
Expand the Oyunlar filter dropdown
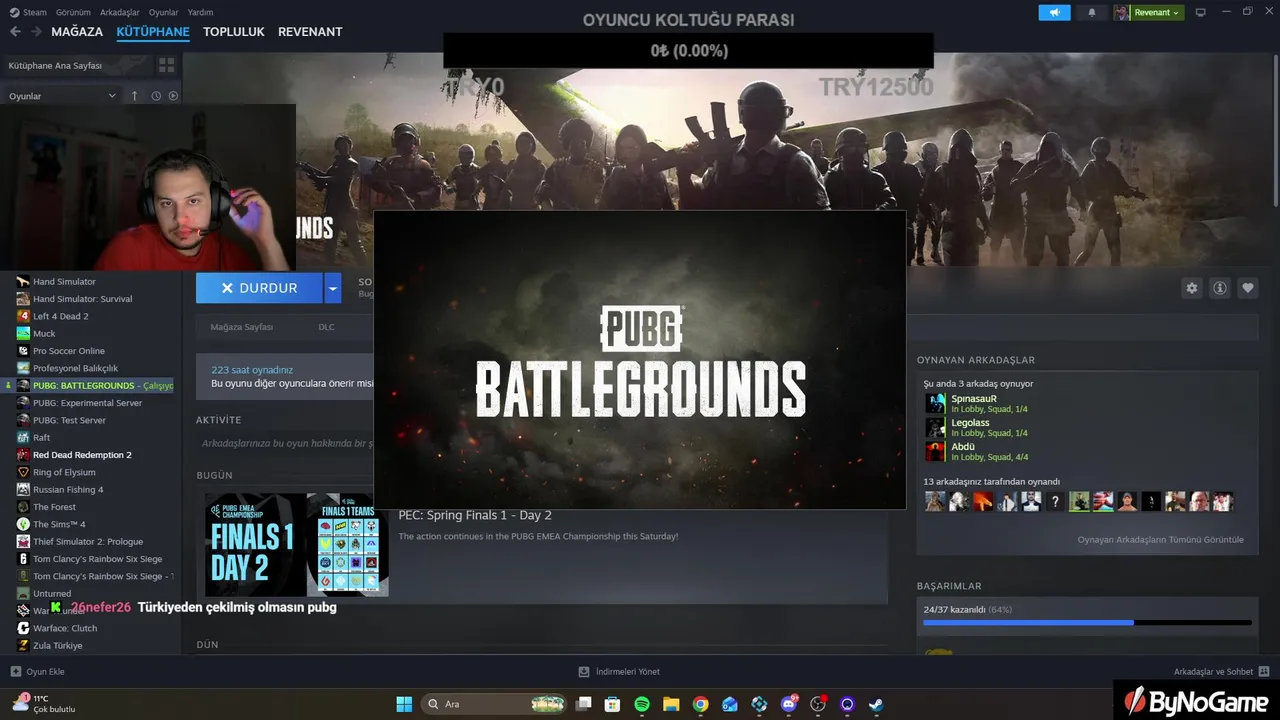point(62,96)
